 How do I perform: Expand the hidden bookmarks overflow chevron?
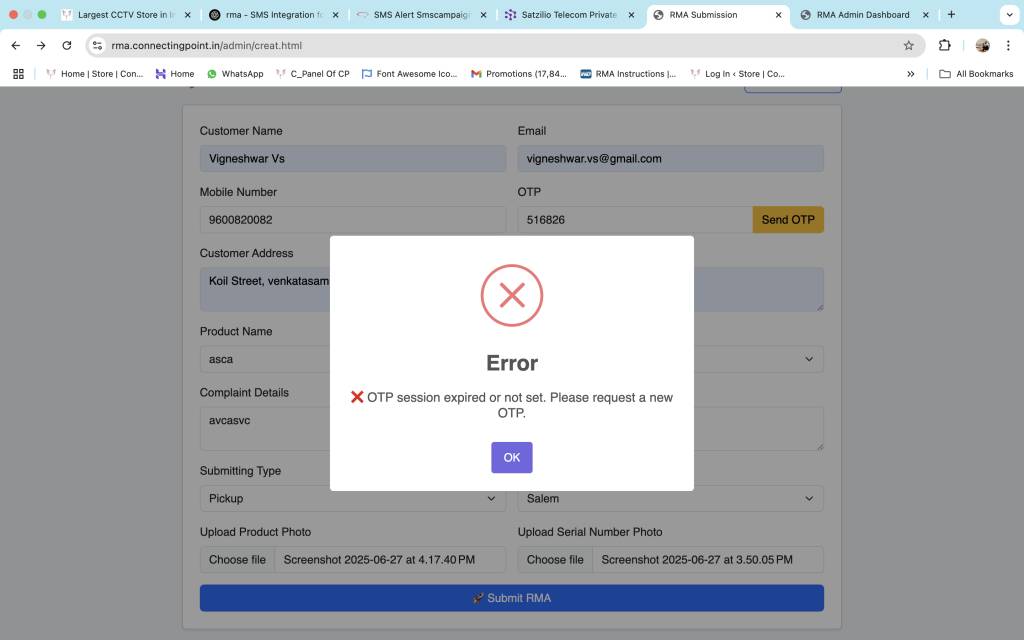910,74
